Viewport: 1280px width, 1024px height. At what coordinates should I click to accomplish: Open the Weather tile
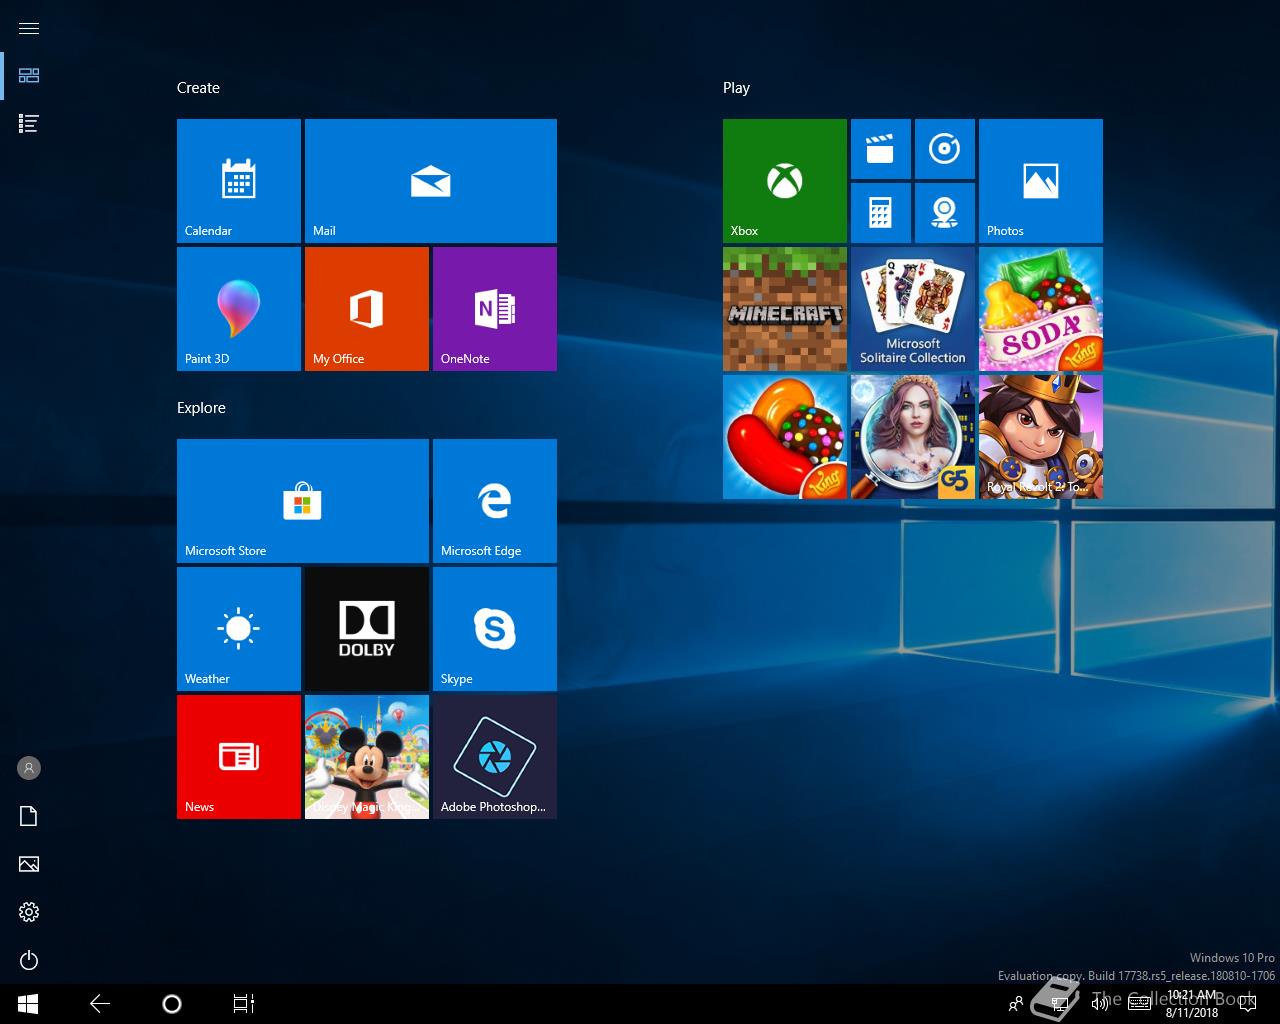tap(239, 629)
